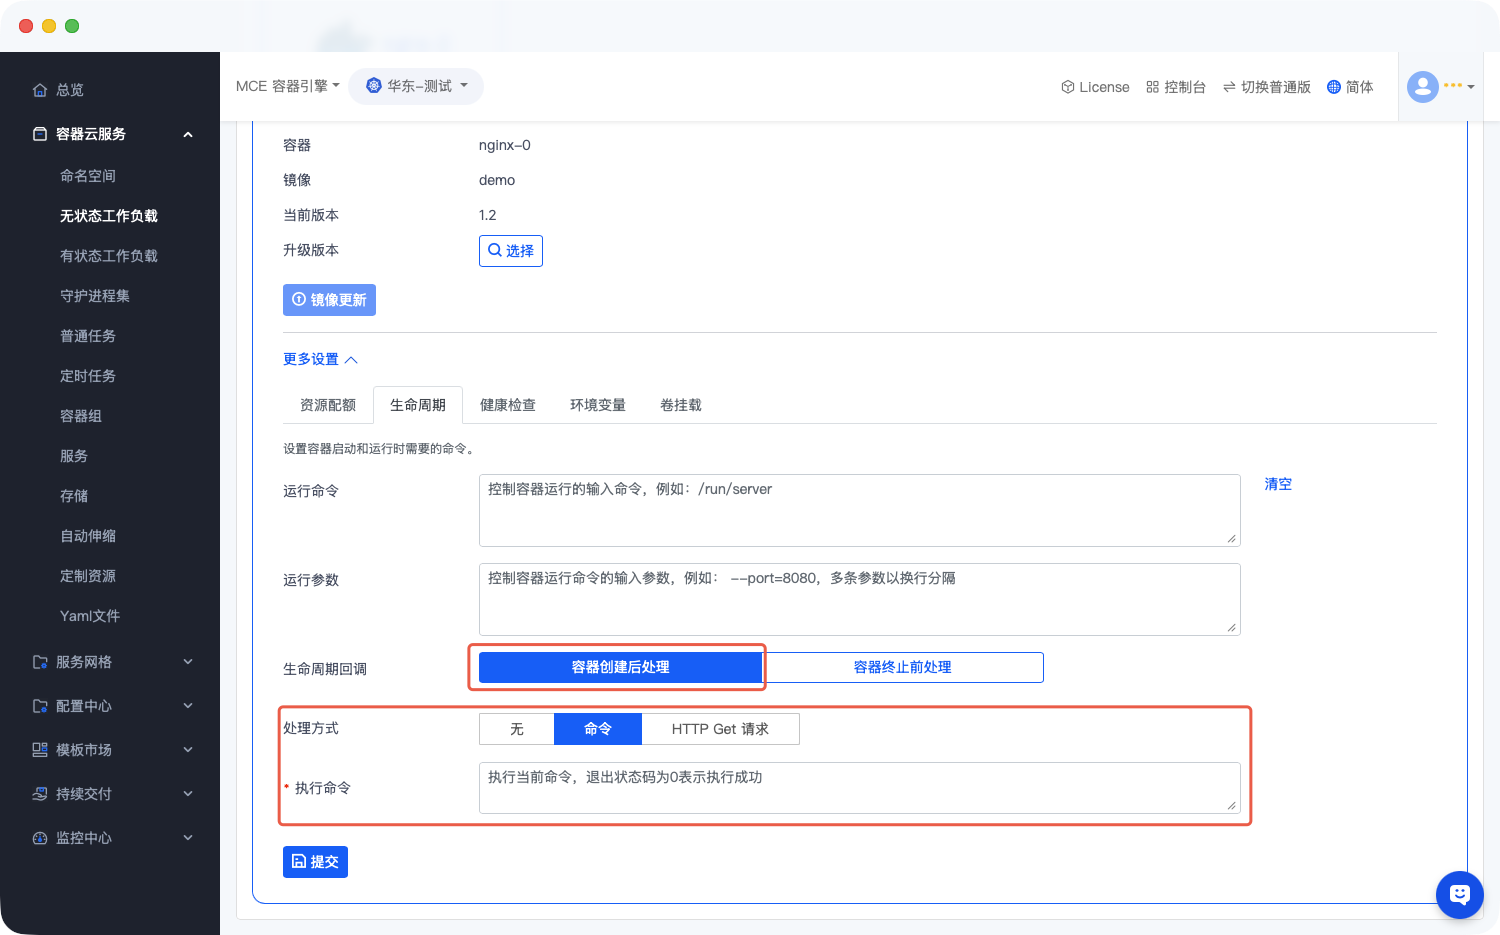Select HTTP Get 请求 handling method
Screen dimensions: 1500x935
(x=720, y=729)
